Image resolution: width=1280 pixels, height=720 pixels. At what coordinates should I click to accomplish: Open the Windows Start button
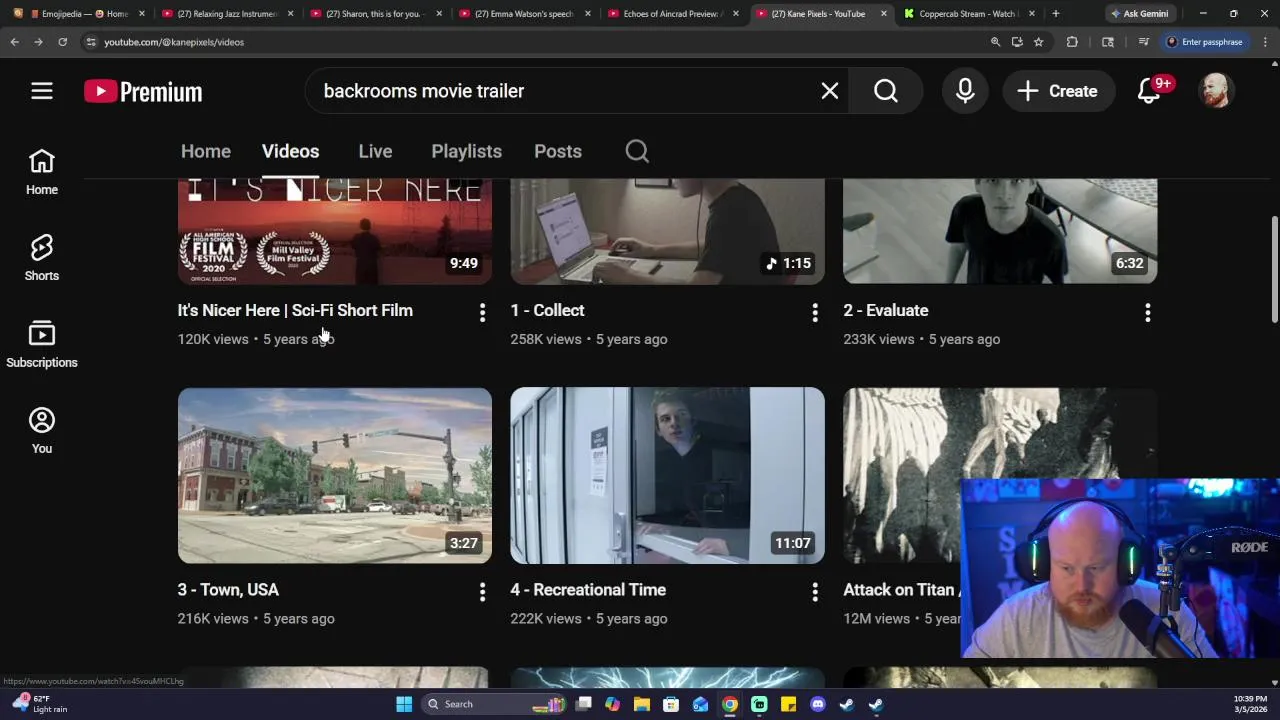click(404, 704)
